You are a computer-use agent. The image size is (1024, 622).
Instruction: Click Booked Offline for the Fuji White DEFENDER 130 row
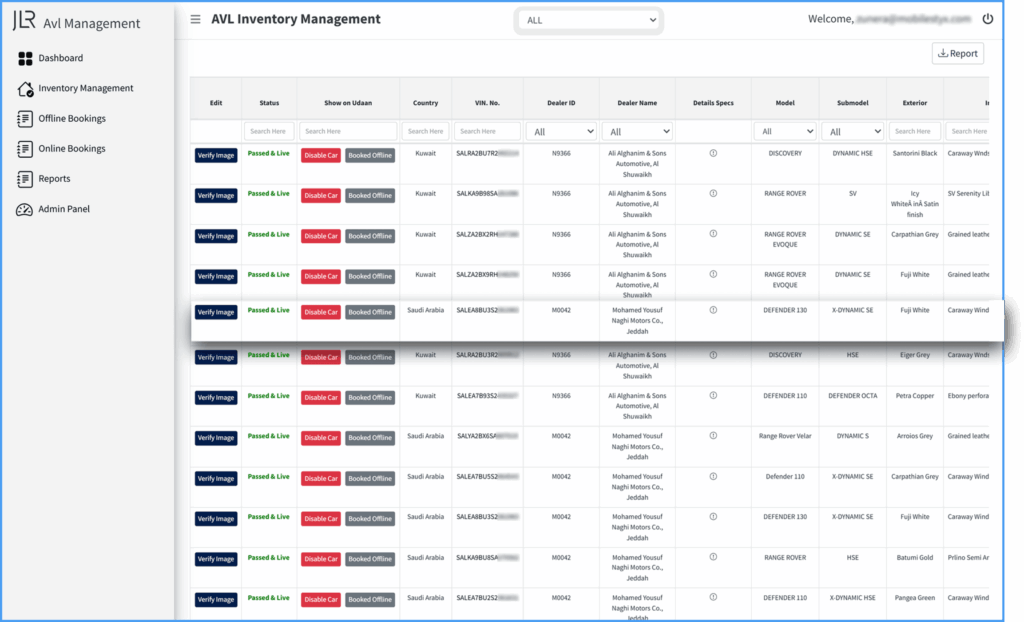pyautogui.click(x=370, y=312)
